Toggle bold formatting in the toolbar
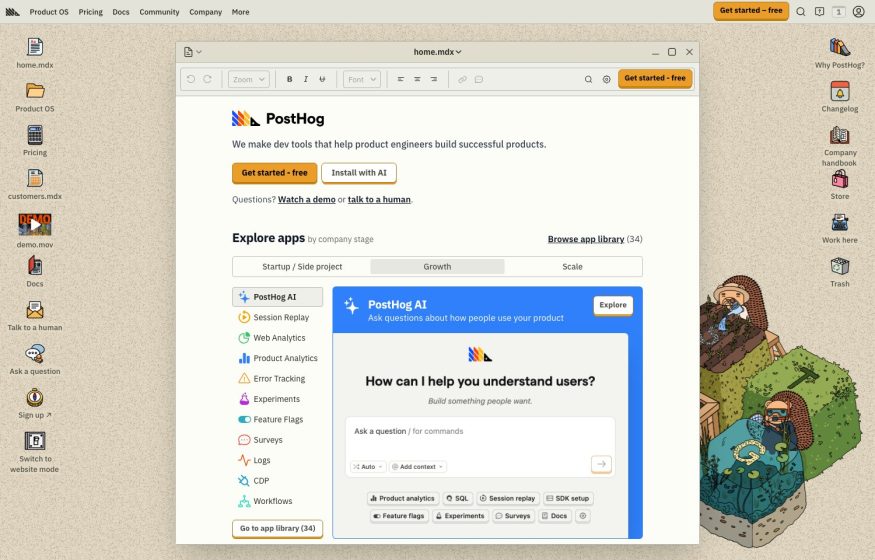This screenshot has width=875, height=560. coord(290,79)
